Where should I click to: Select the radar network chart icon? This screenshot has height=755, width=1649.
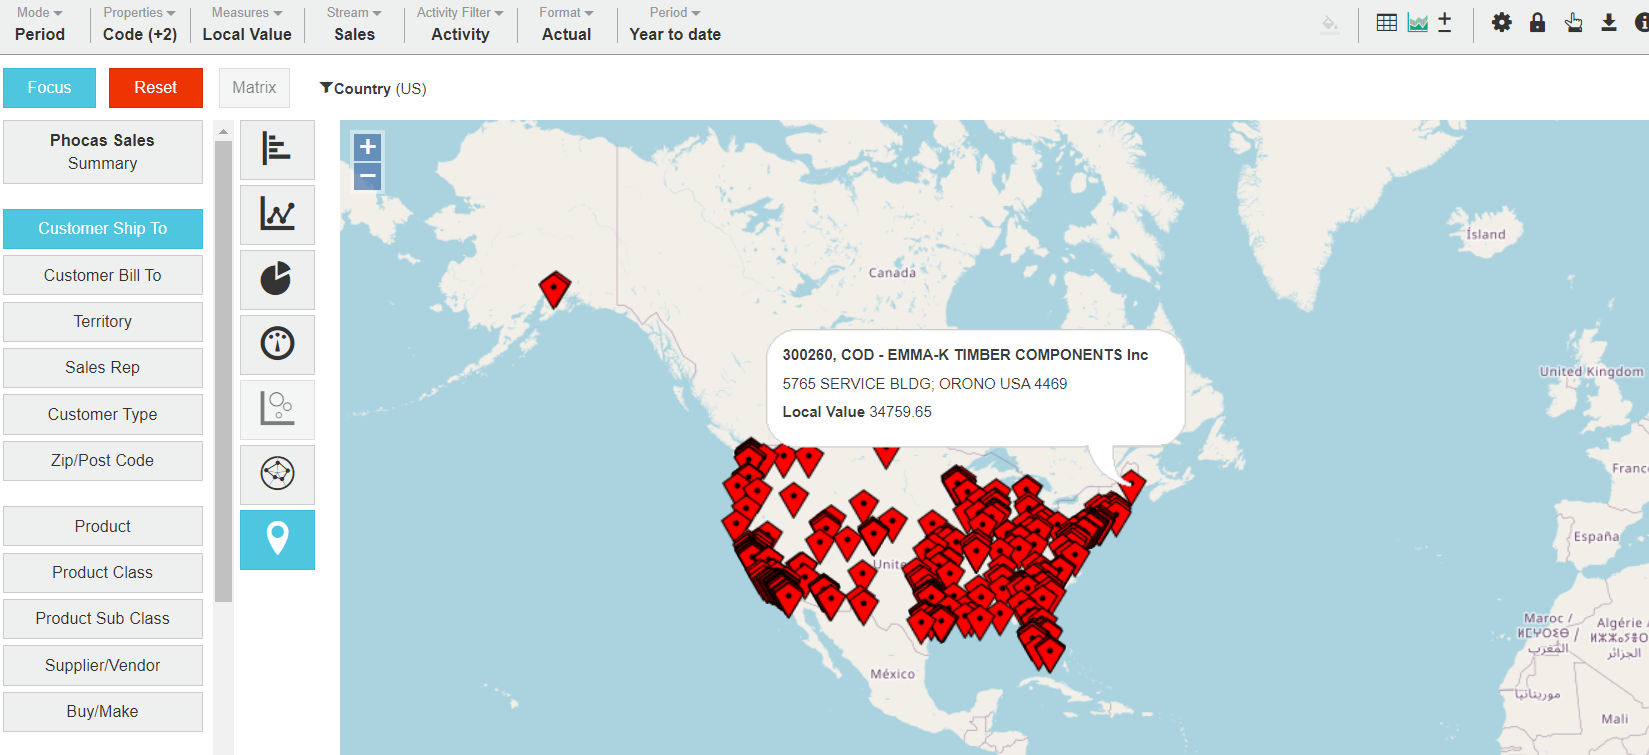pos(277,474)
